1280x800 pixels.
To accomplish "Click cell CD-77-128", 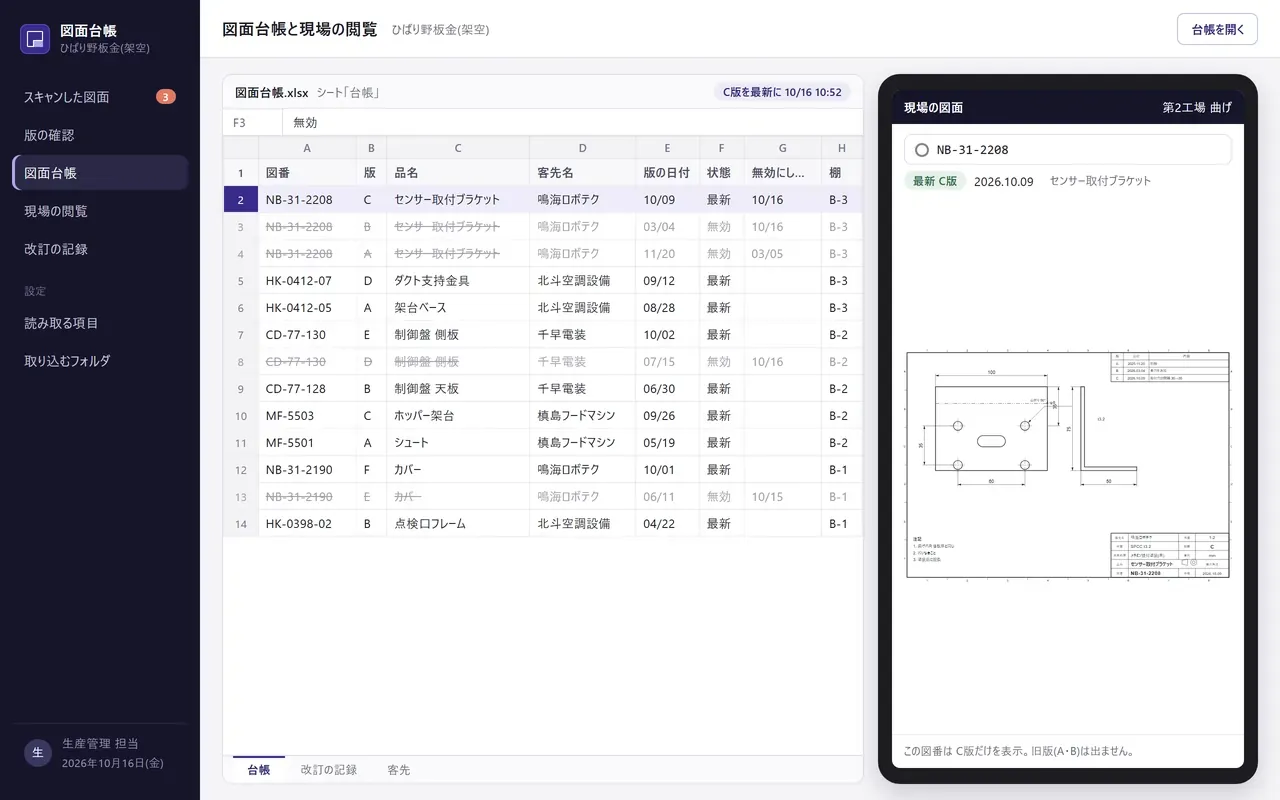I will [x=307, y=389].
